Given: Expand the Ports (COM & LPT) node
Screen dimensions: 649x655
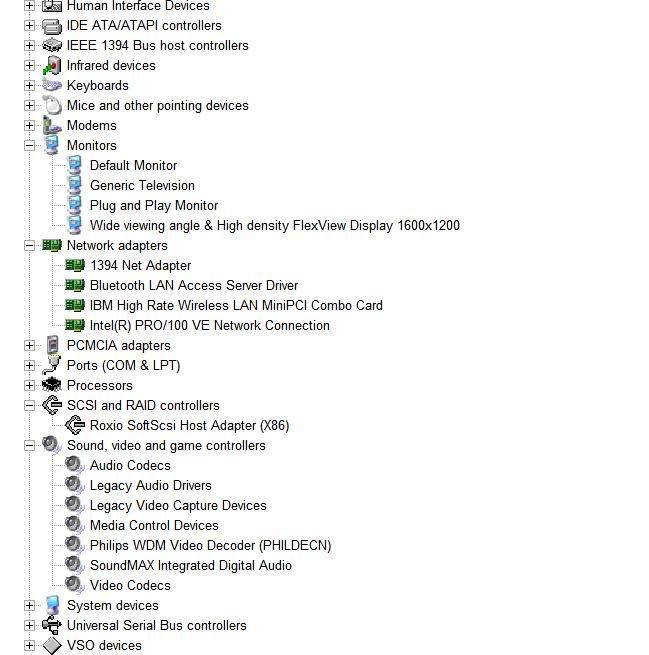Looking at the screenshot, I should point(30,365).
